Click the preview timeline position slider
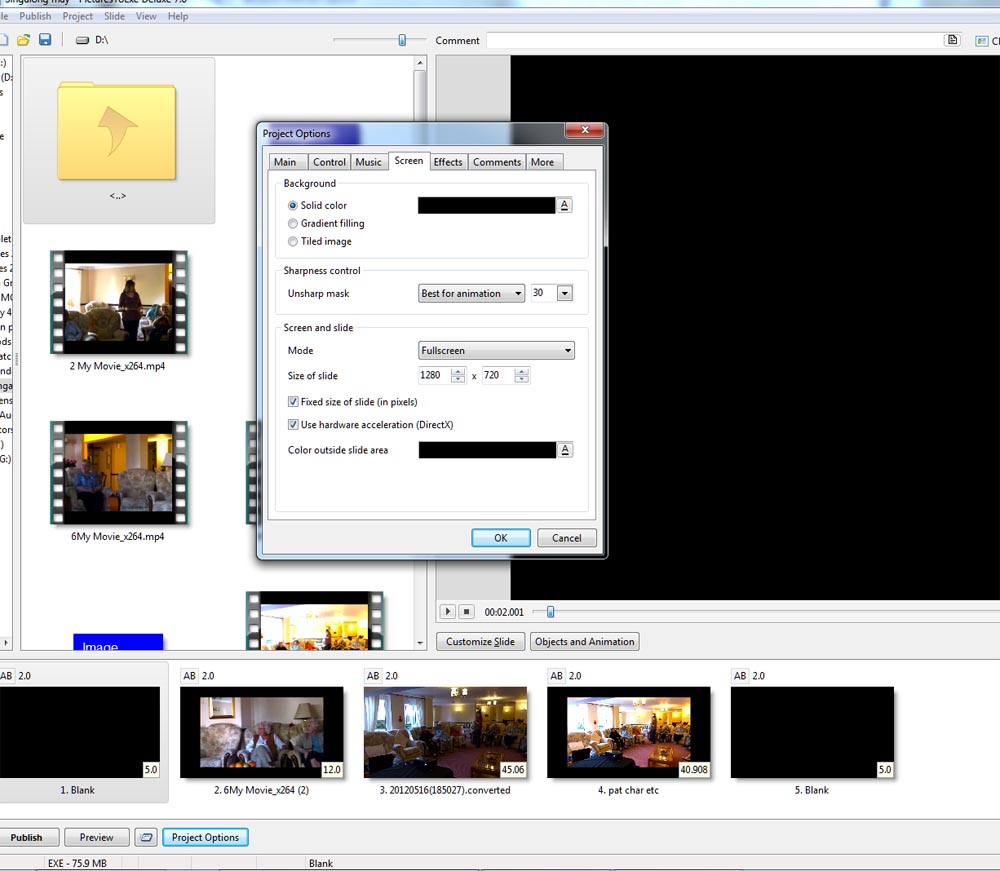 550,612
